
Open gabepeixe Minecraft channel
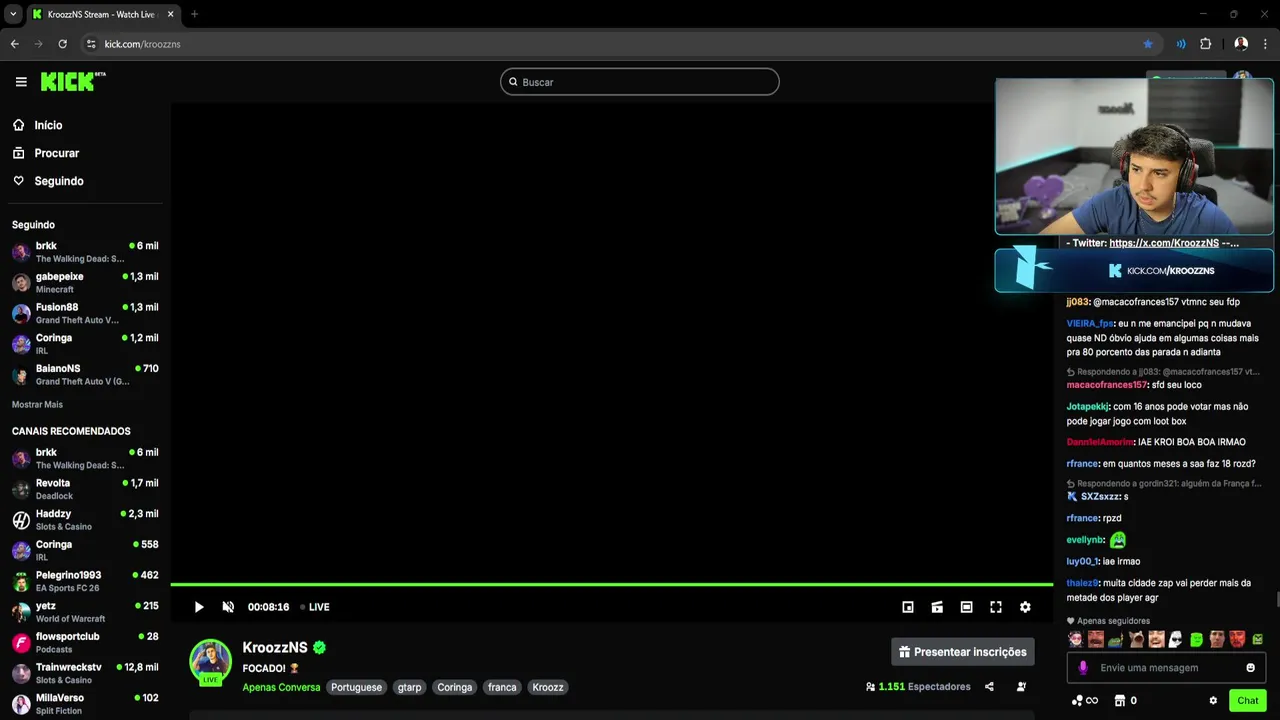[x=85, y=282]
